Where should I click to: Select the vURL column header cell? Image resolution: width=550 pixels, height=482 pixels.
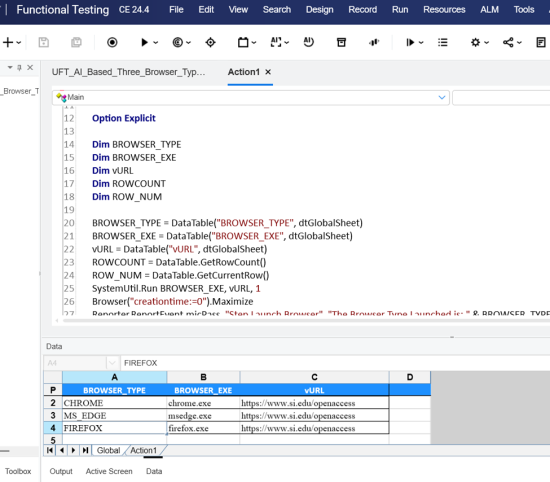[x=314, y=390]
